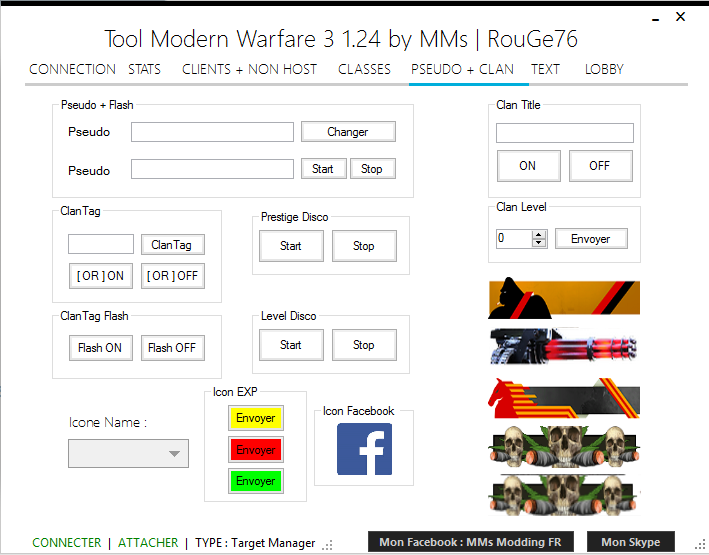Click the second Pseudo flash input field
The width and height of the screenshot is (709, 555).
[212, 169]
